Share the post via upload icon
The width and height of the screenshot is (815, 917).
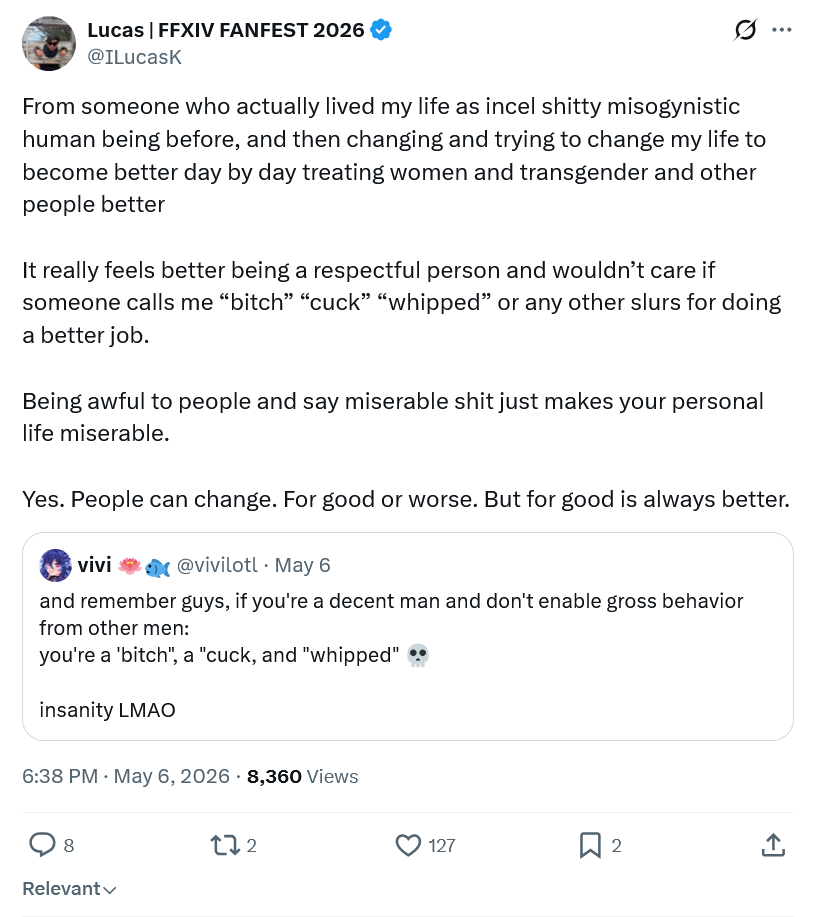773,845
